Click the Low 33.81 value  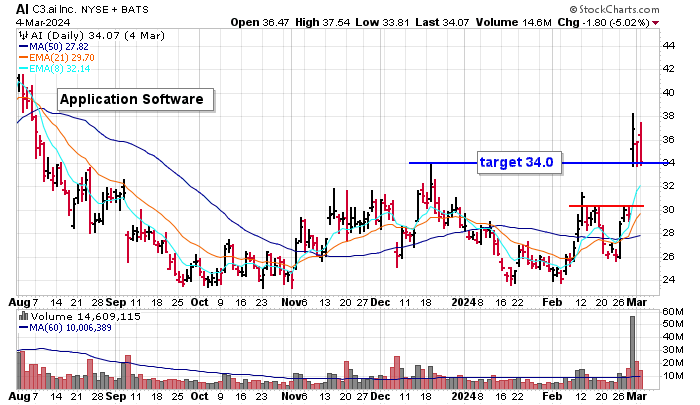pyautogui.click(x=382, y=22)
